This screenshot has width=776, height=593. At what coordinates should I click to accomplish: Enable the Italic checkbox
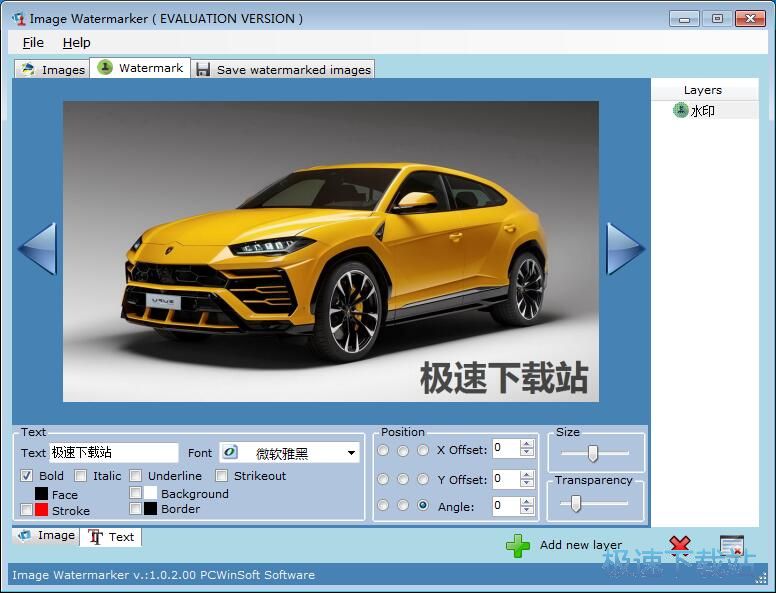pos(81,476)
